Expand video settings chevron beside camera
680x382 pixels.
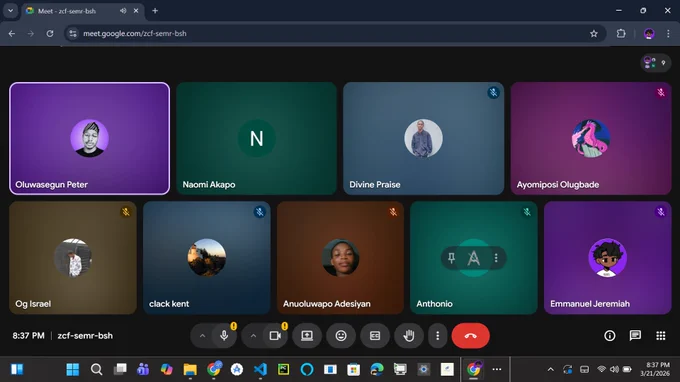point(253,336)
